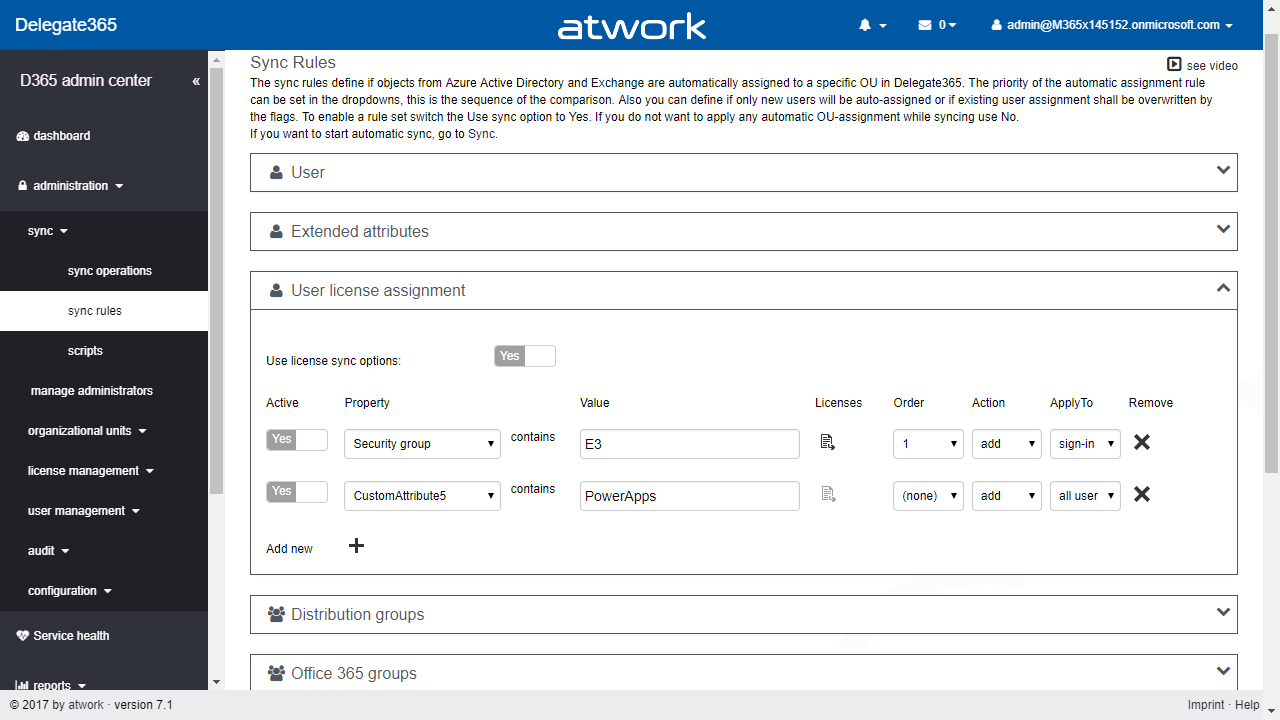The image size is (1280, 720).
Task: Toggle Use license sync options switch
Action: (525, 356)
